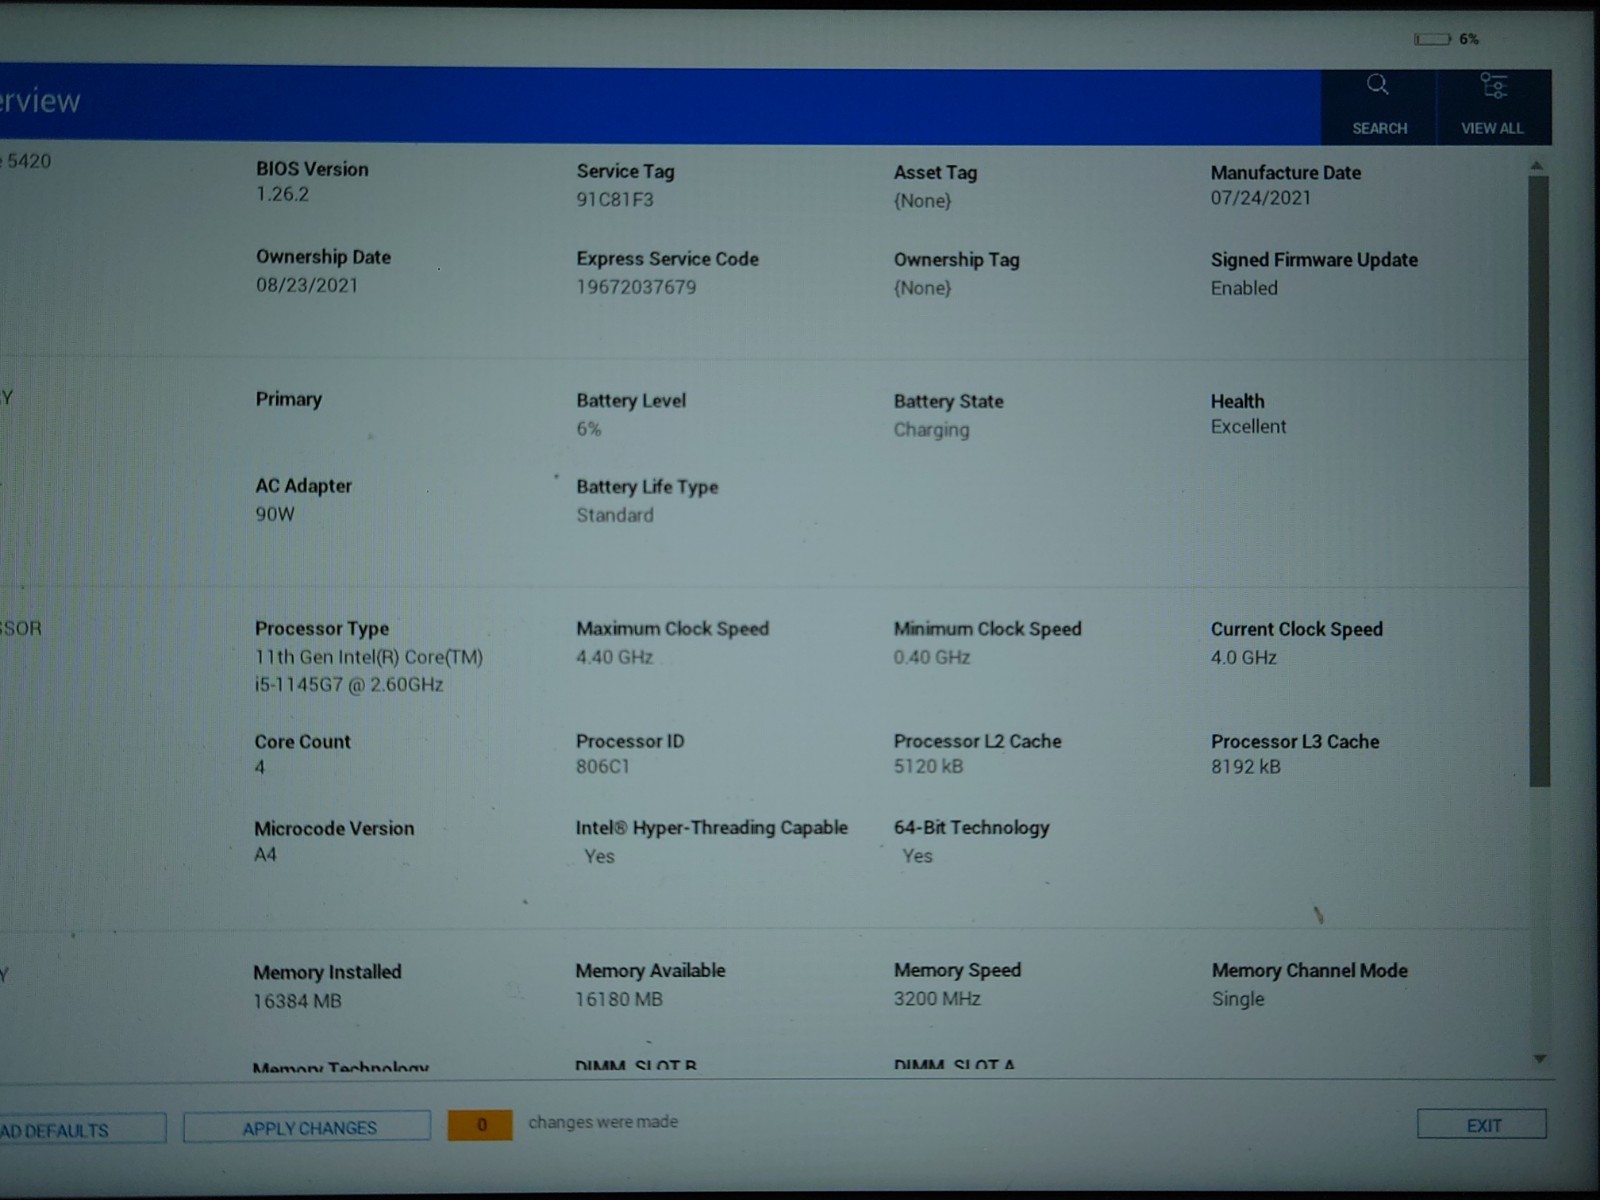Click the Battery State Charging value
Screen dimensions: 1600x1200
pyautogui.click(x=931, y=430)
